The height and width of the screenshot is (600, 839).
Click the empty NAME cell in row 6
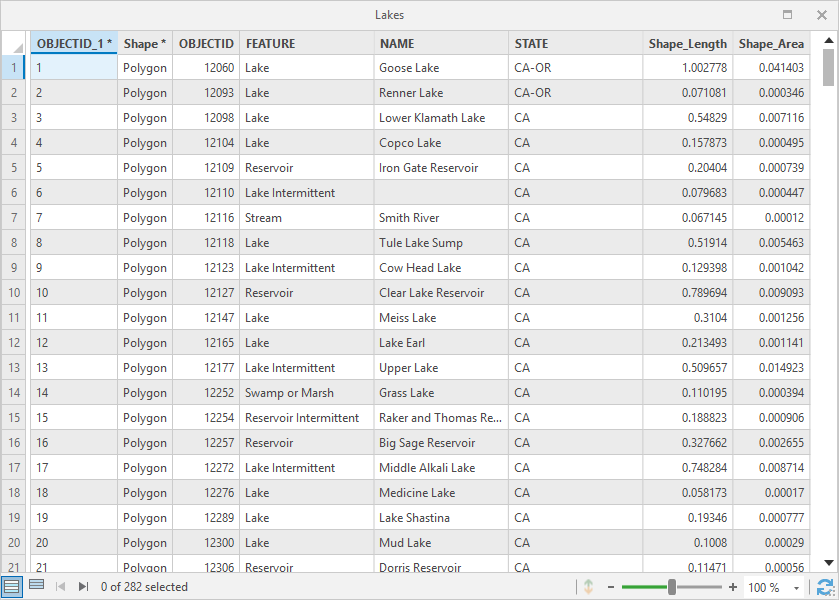[441, 193]
